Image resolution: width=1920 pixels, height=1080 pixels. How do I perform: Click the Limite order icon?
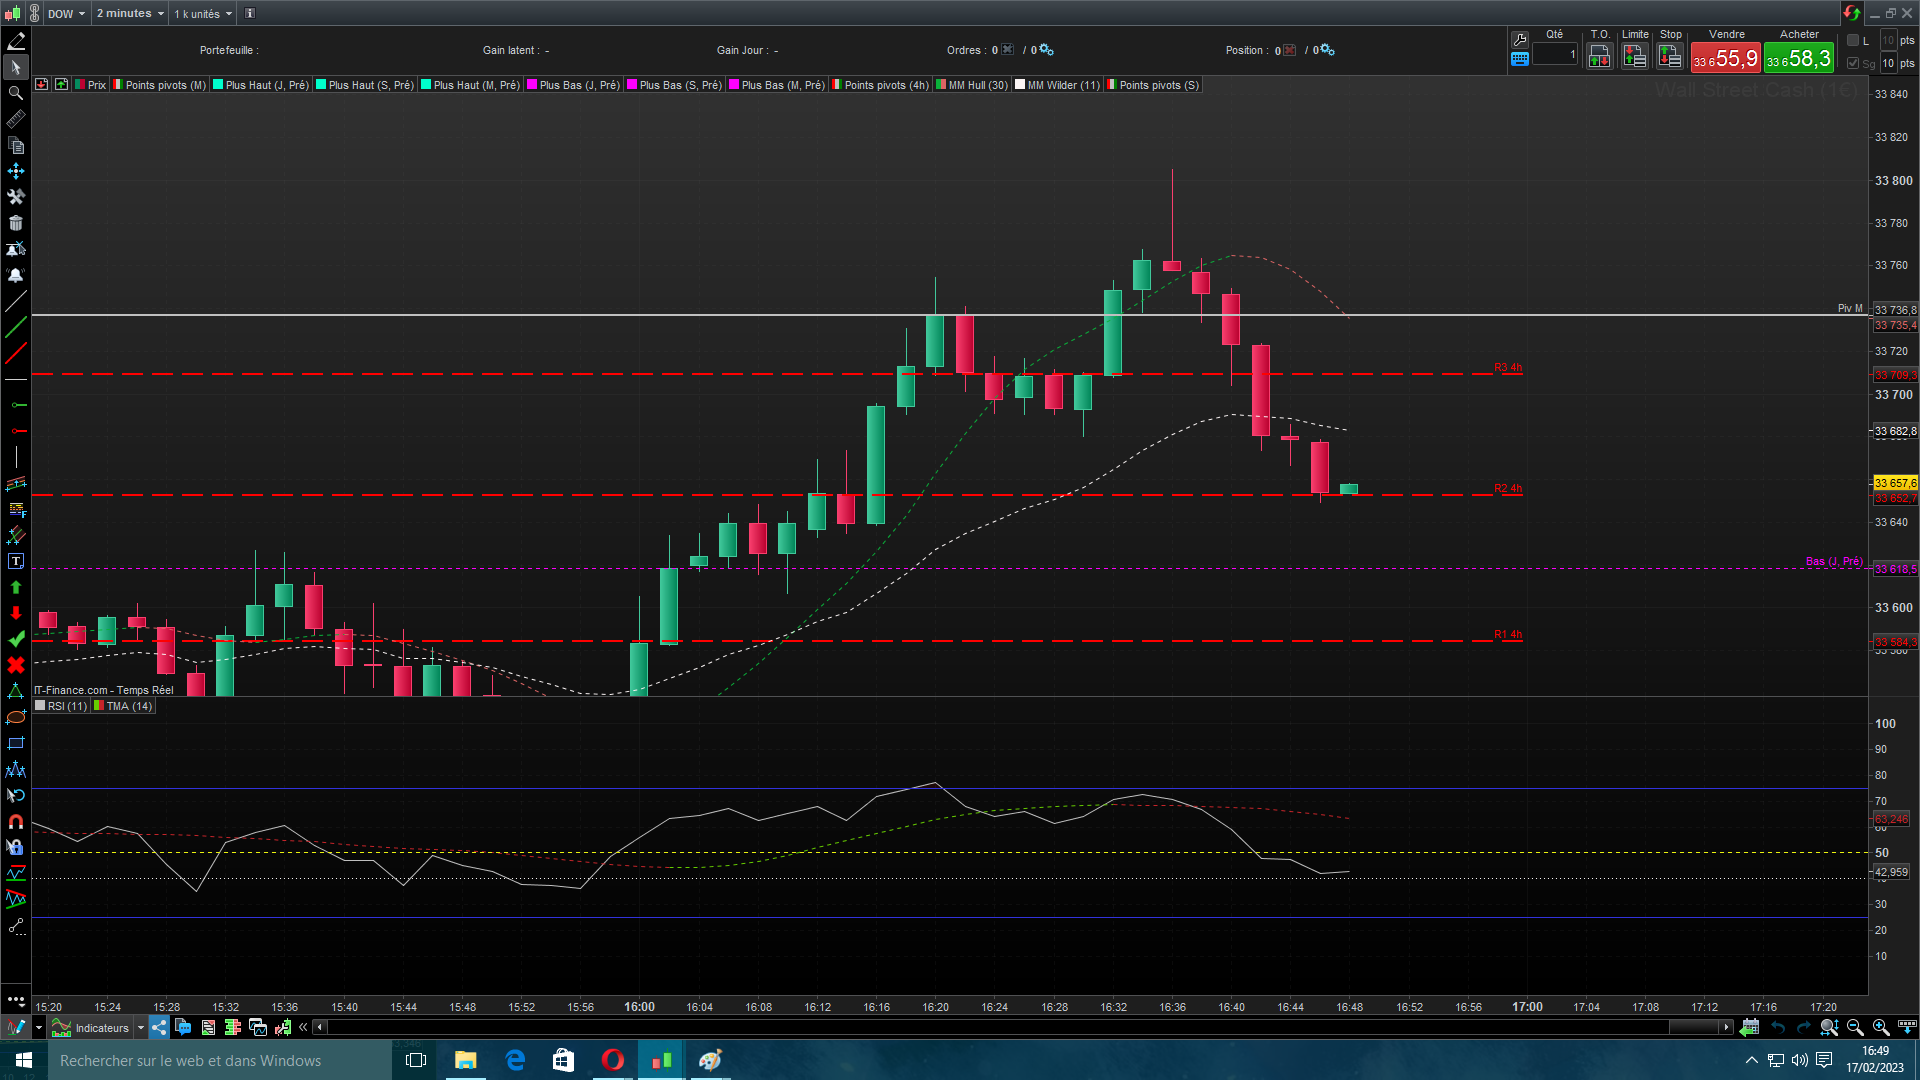[x=1635, y=57]
